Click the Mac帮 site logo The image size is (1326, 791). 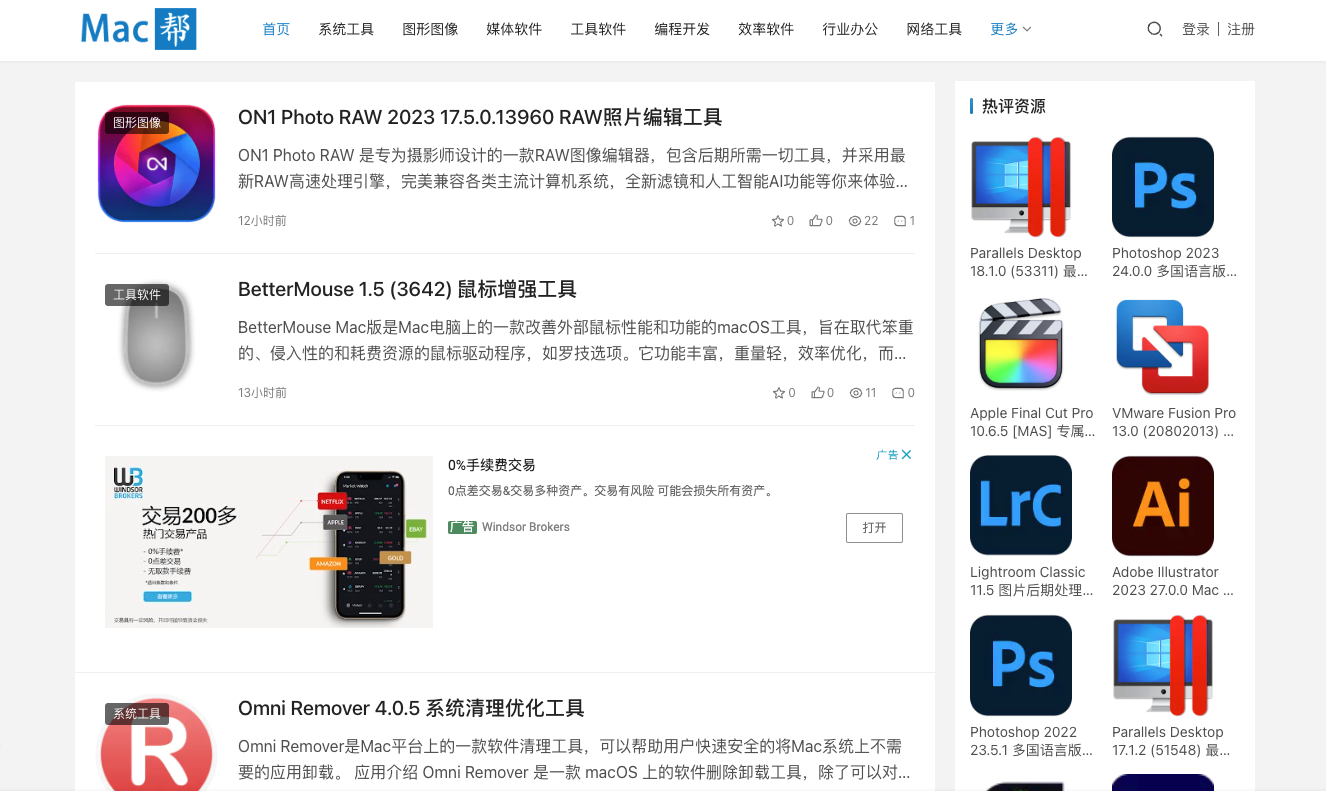[x=139, y=29]
